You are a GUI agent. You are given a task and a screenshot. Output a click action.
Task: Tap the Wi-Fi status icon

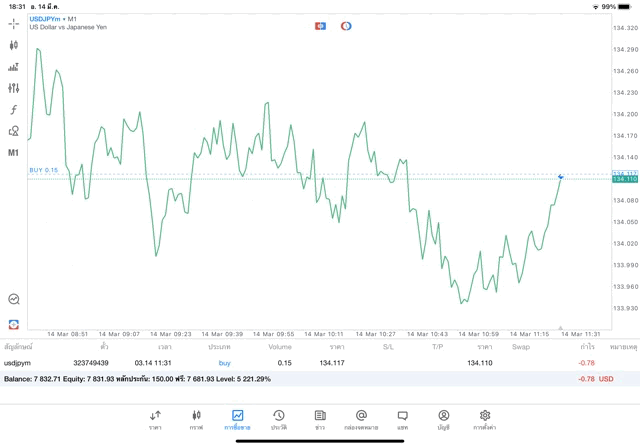596,7
